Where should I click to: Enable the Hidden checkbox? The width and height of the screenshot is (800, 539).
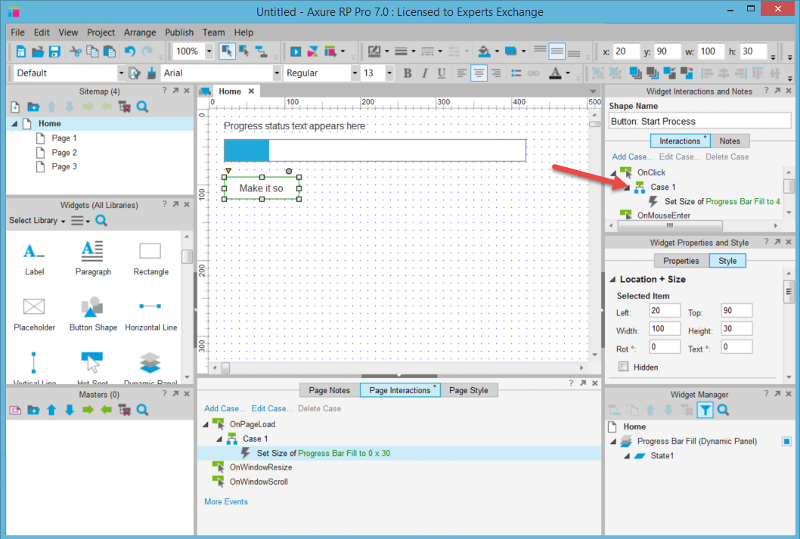(624, 367)
